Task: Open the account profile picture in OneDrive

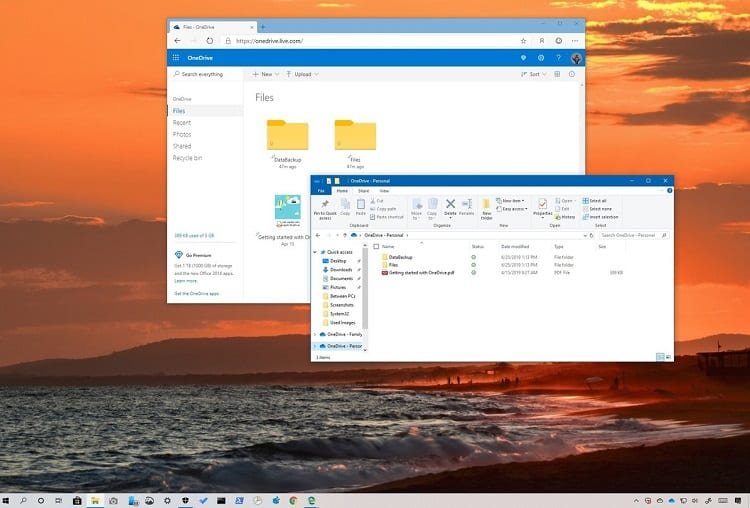Action: [576, 58]
